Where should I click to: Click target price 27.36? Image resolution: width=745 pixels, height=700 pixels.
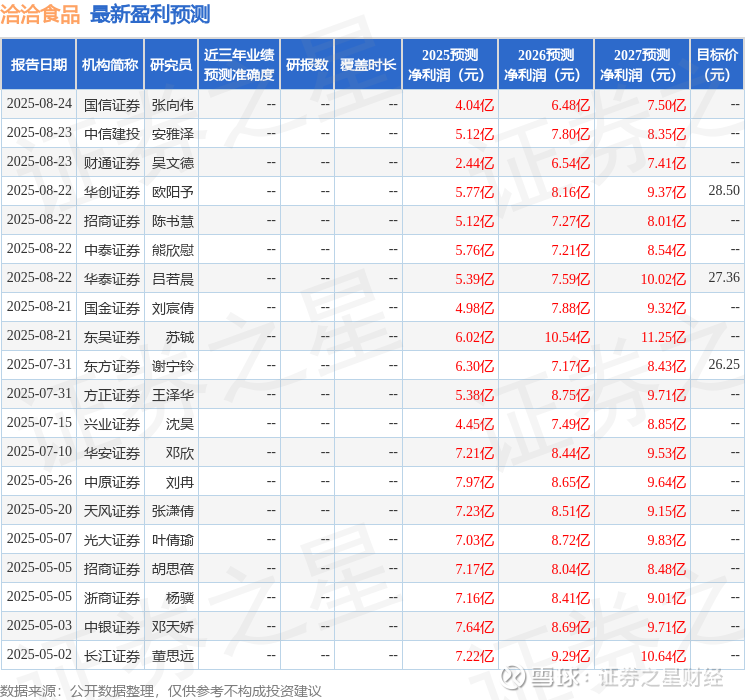[x=724, y=278]
